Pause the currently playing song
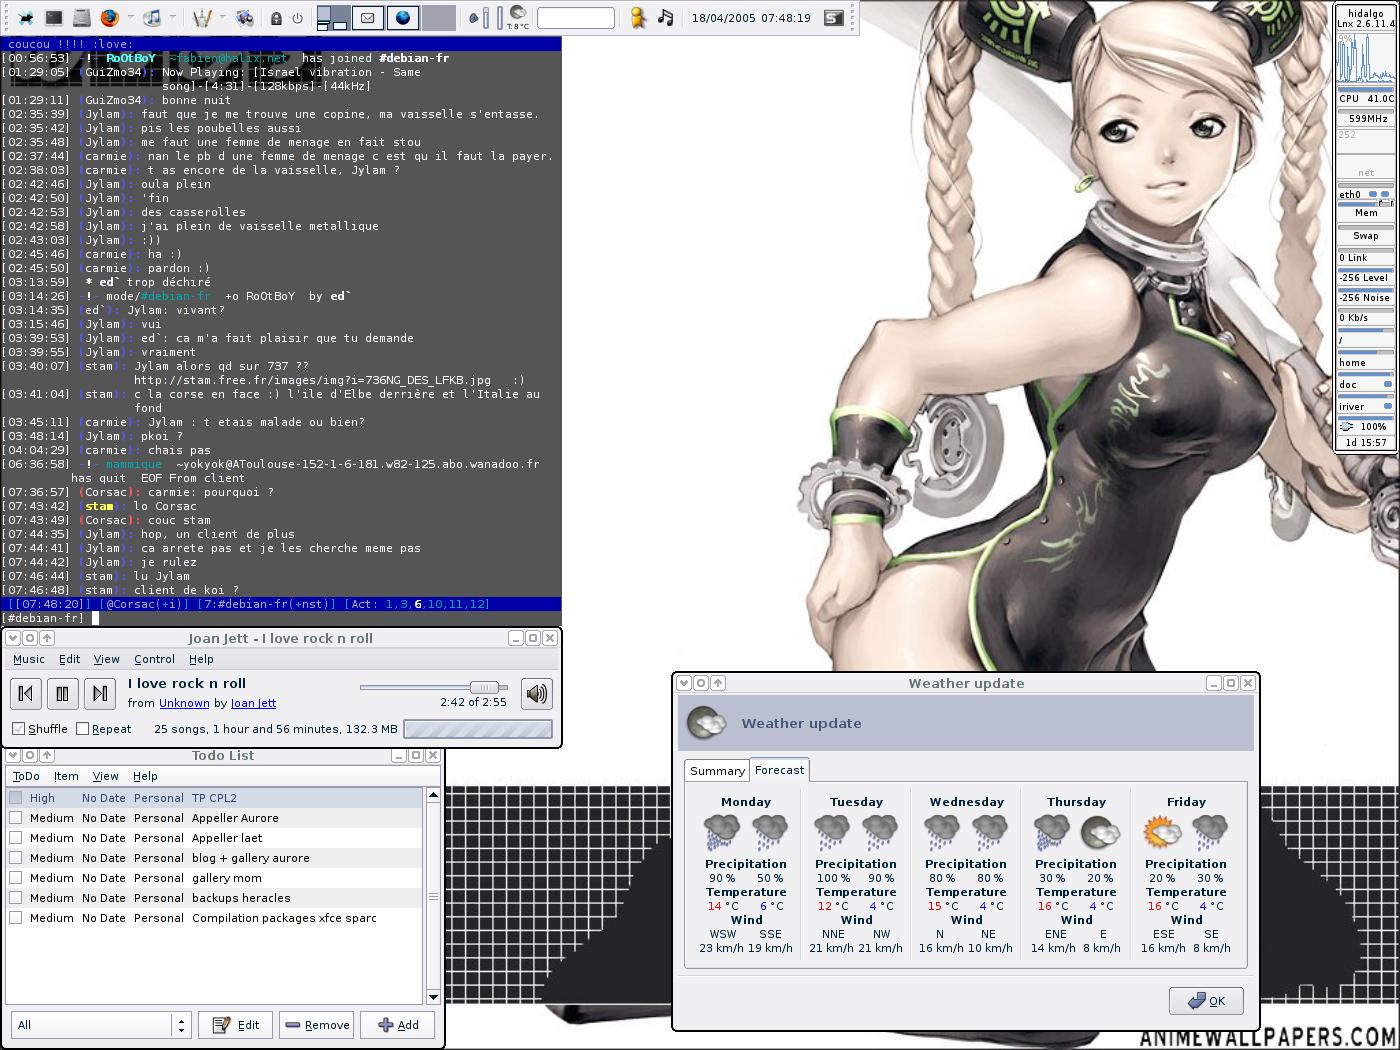Screen dimensions: 1400x1050 click(x=62, y=693)
